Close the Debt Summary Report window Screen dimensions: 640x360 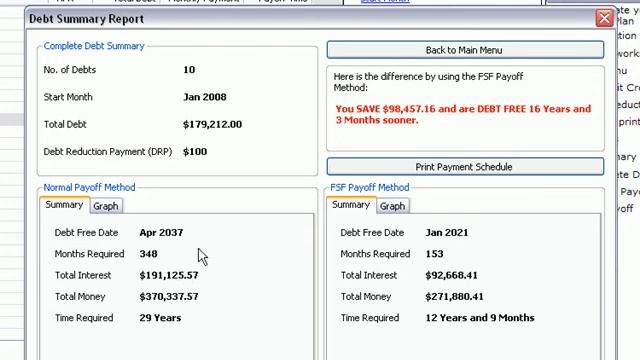604,18
